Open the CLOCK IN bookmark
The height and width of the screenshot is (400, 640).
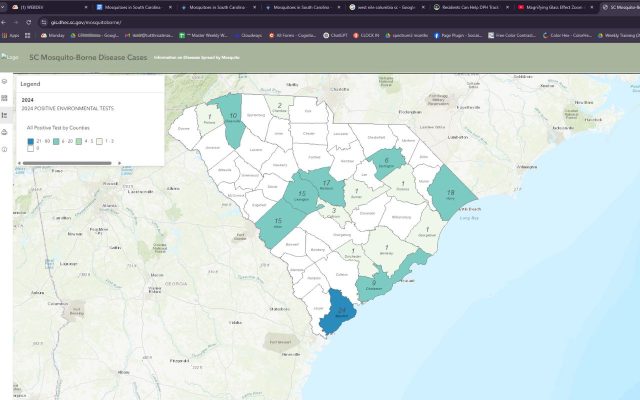[x=366, y=36]
